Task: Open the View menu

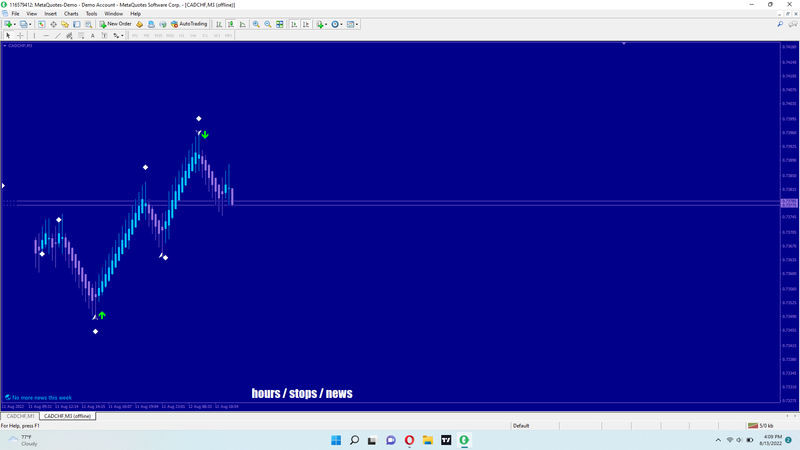Action: coord(32,14)
